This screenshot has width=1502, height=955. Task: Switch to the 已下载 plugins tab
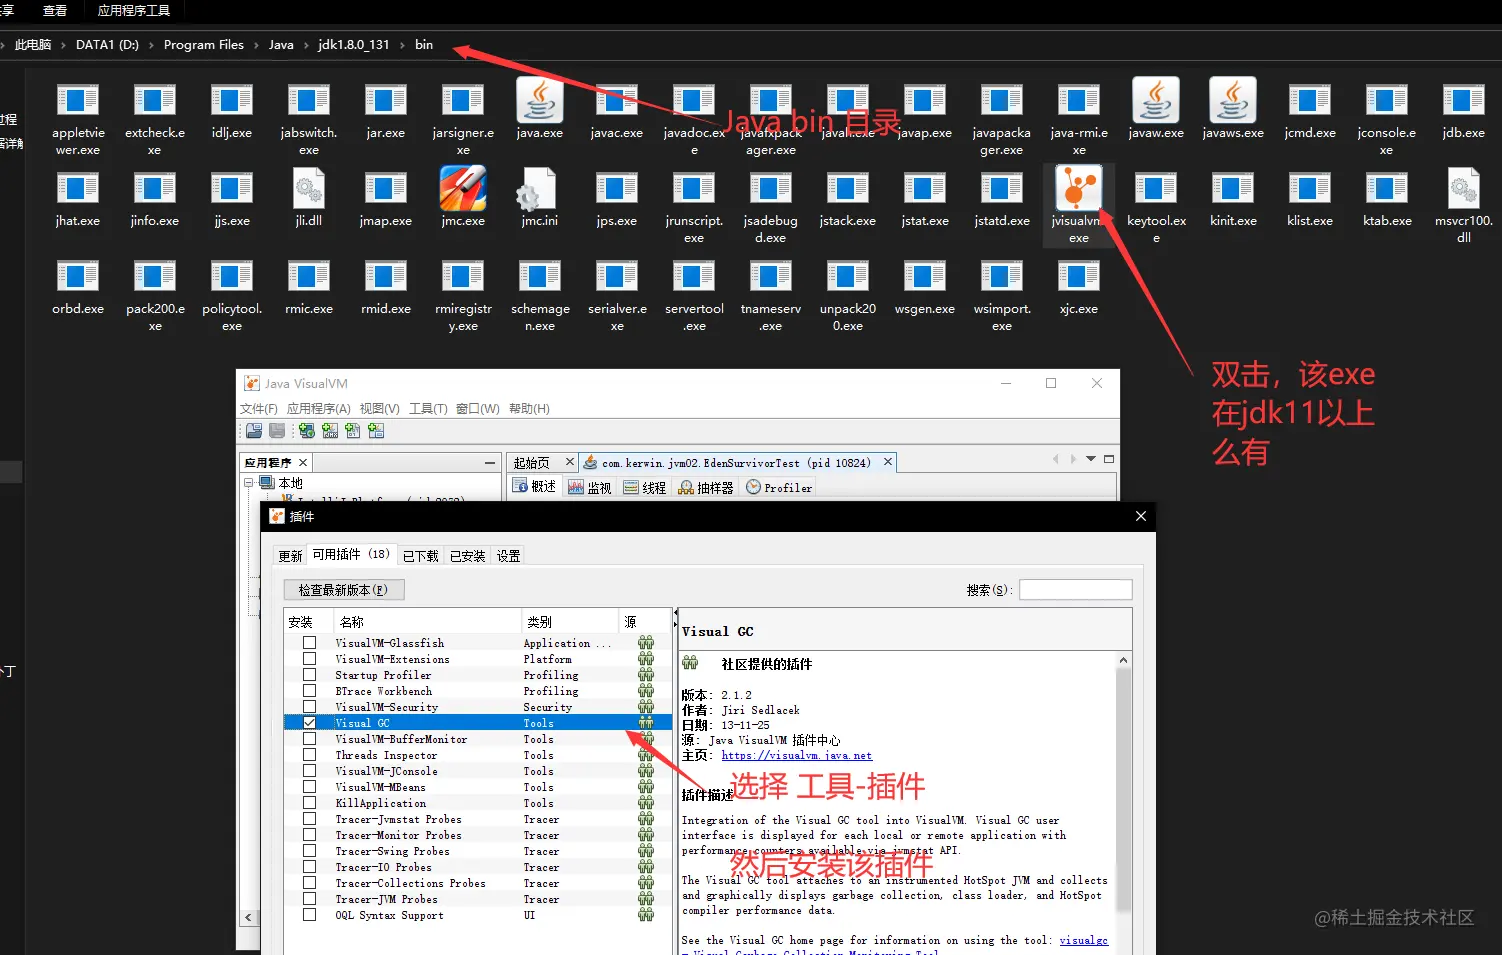(420, 556)
